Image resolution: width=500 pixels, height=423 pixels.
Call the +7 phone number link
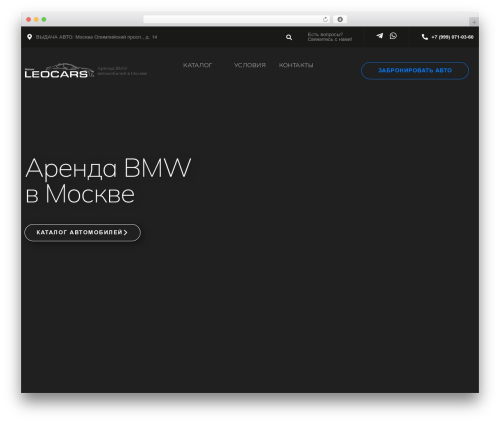point(452,37)
